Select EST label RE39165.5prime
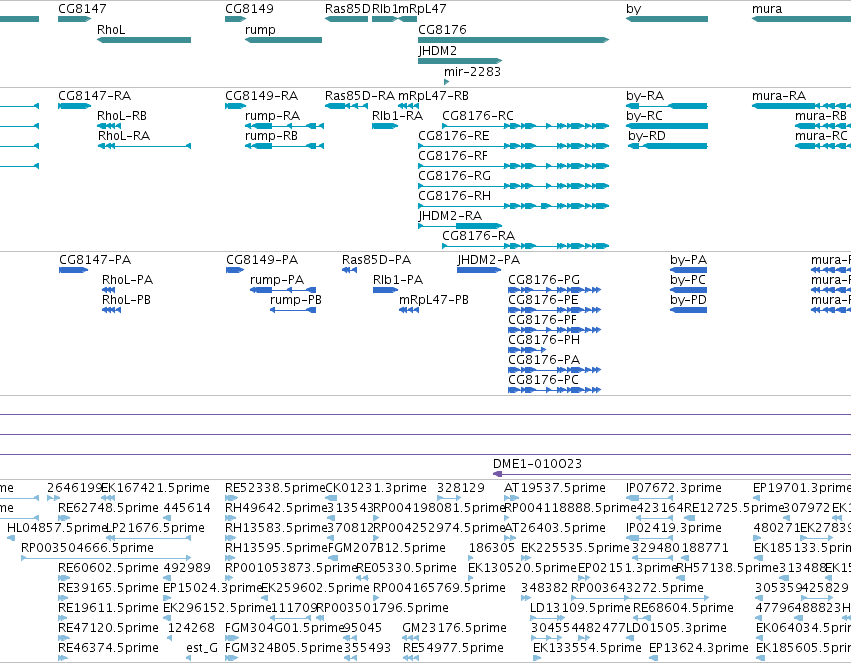Viewport: 851px width, 663px height. tap(108, 588)
